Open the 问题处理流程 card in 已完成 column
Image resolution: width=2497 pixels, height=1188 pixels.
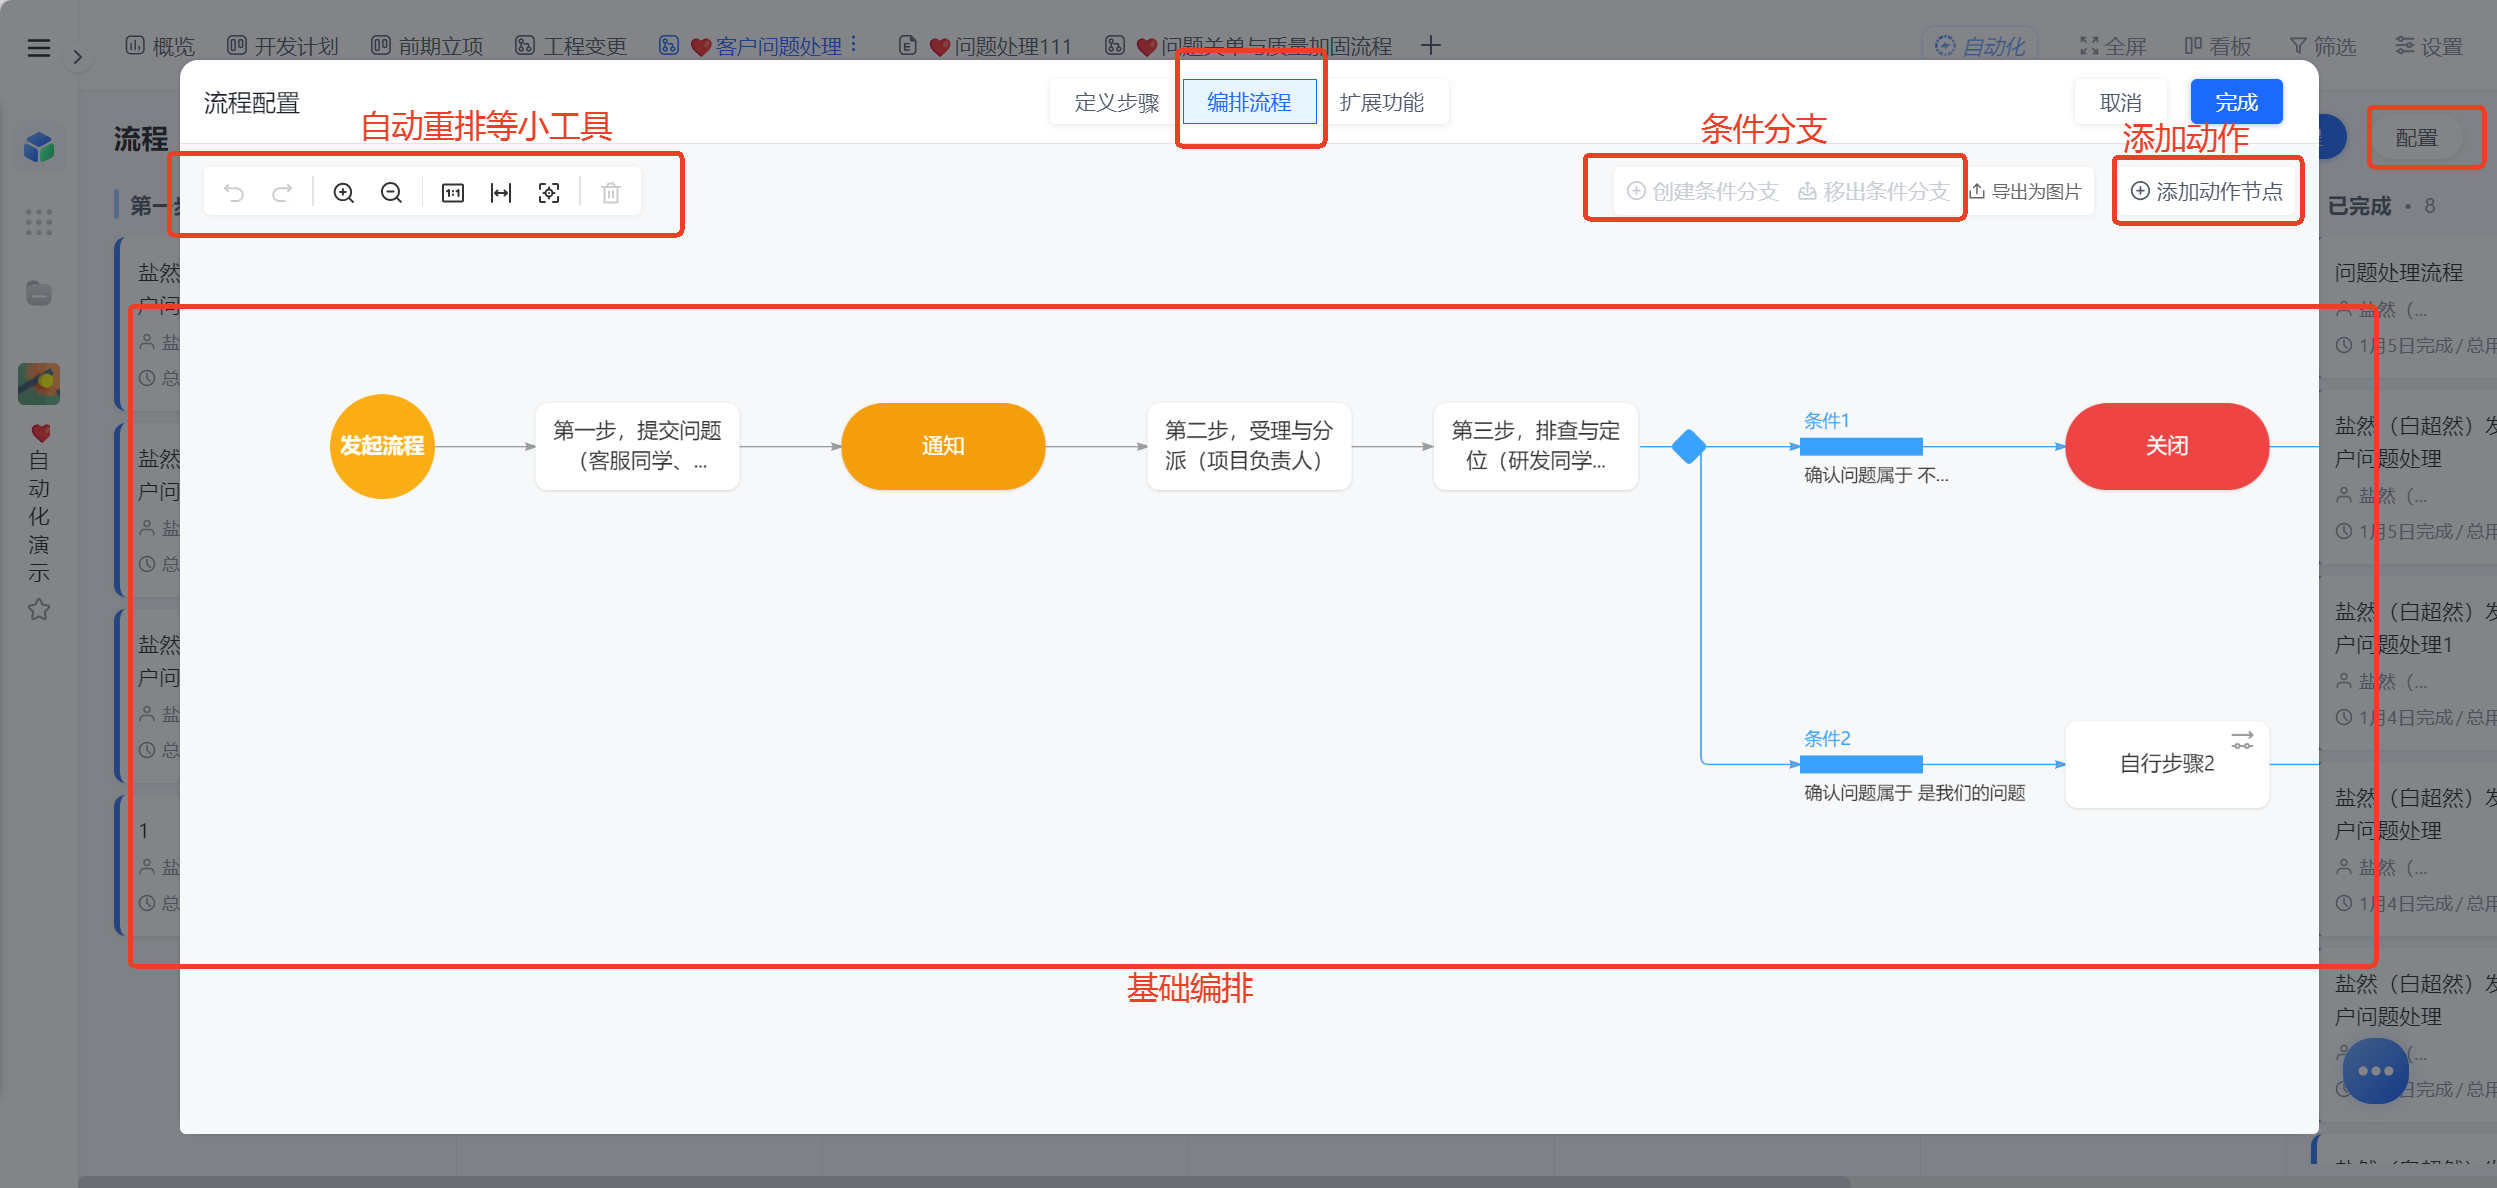[2406, 308]
